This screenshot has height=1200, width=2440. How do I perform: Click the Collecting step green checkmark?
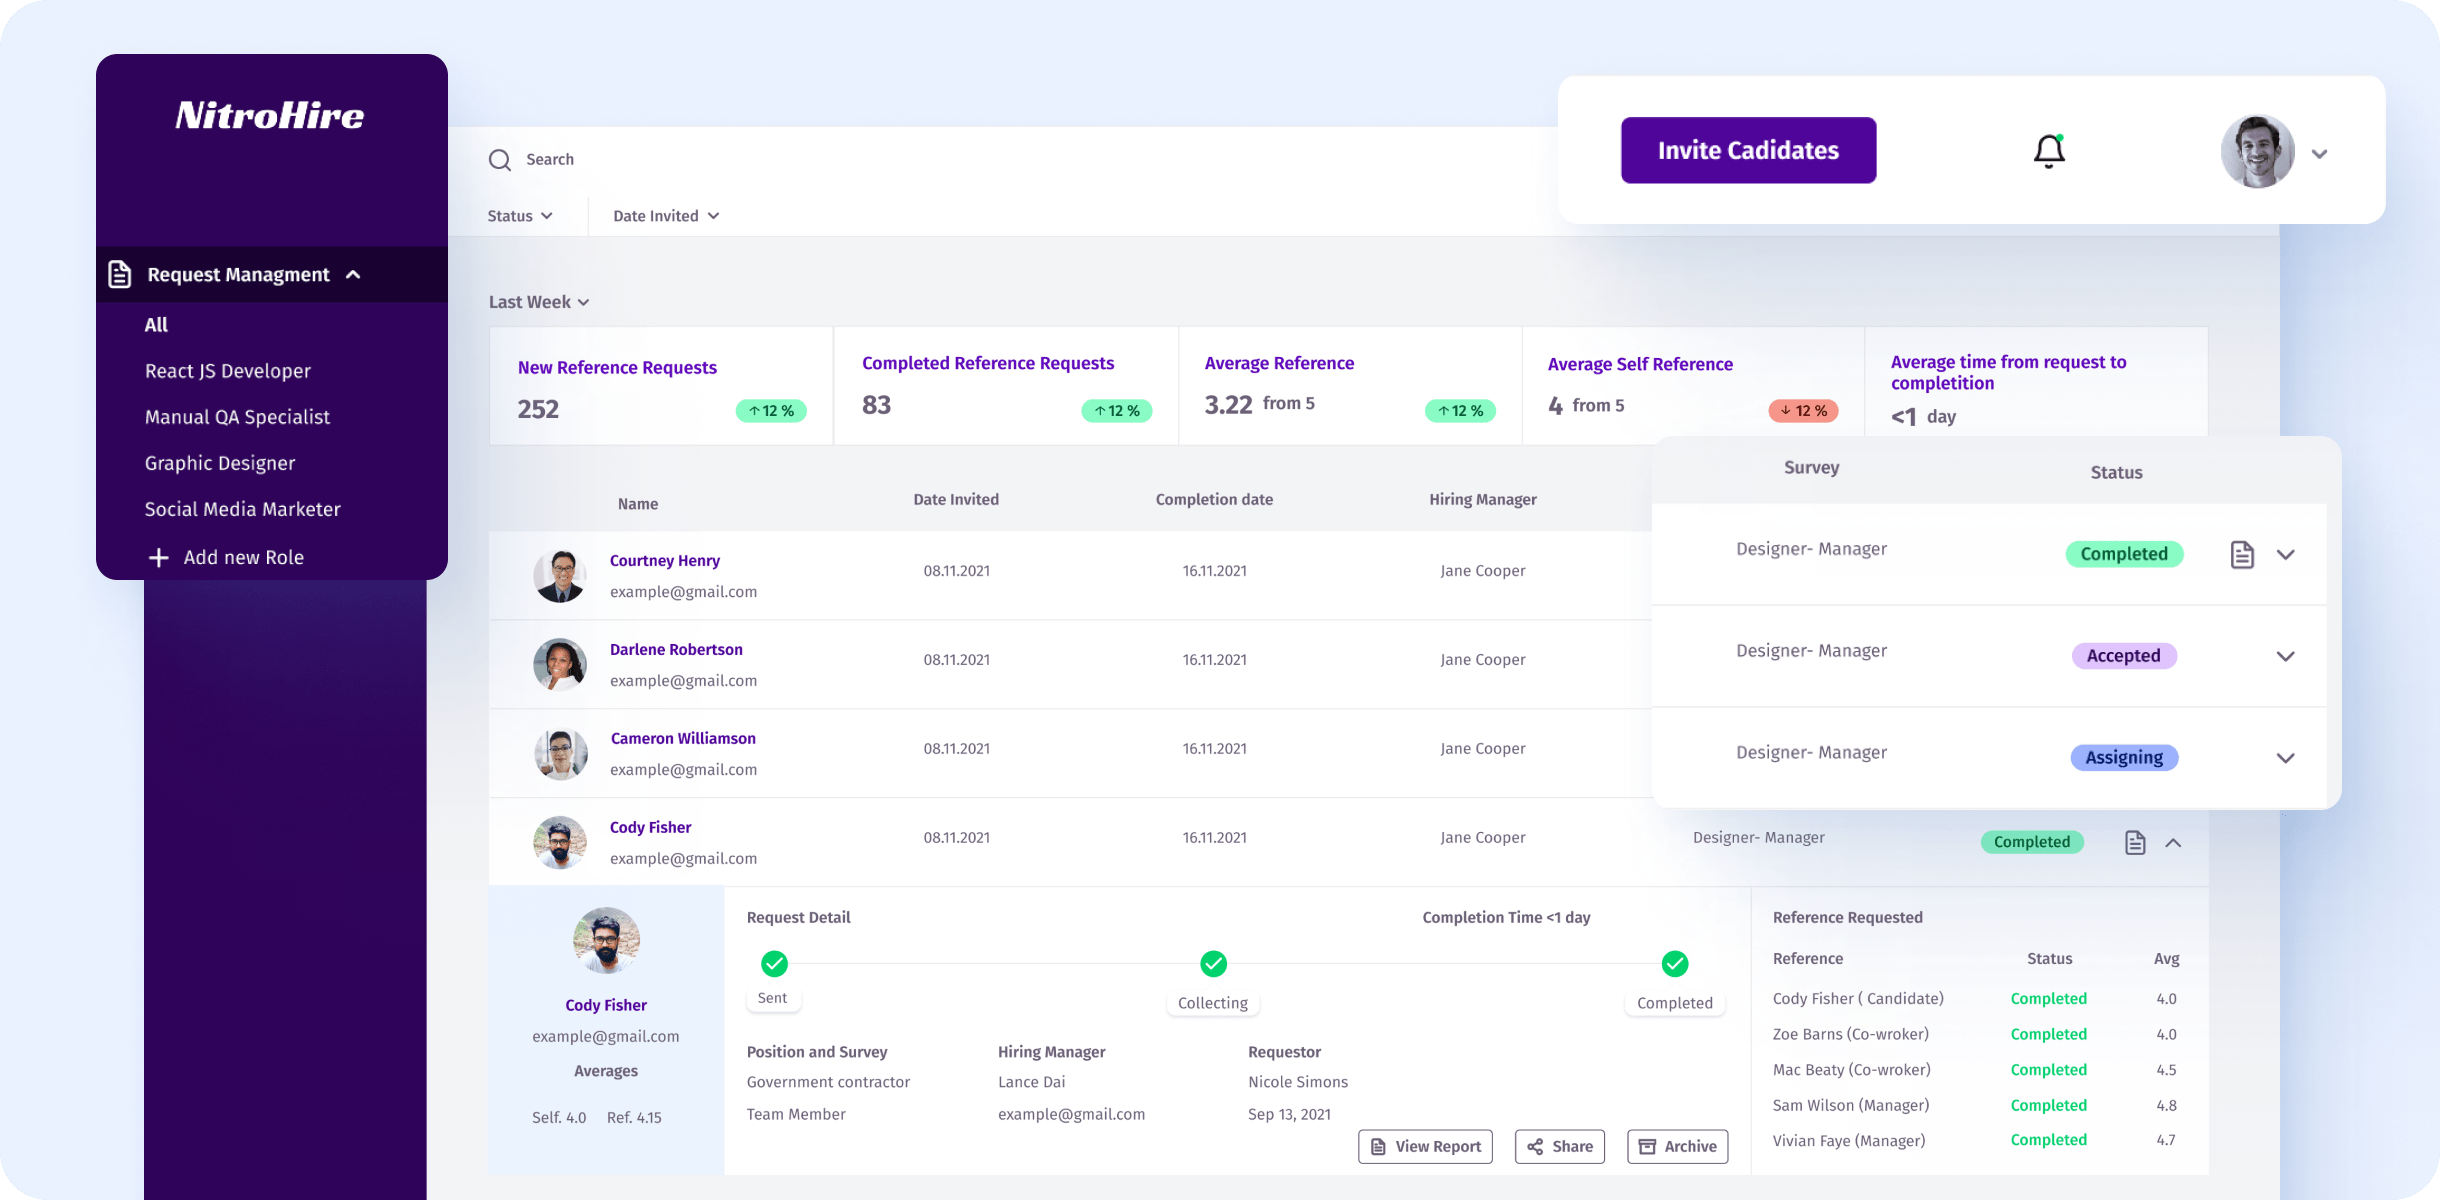click(1213, 964)
